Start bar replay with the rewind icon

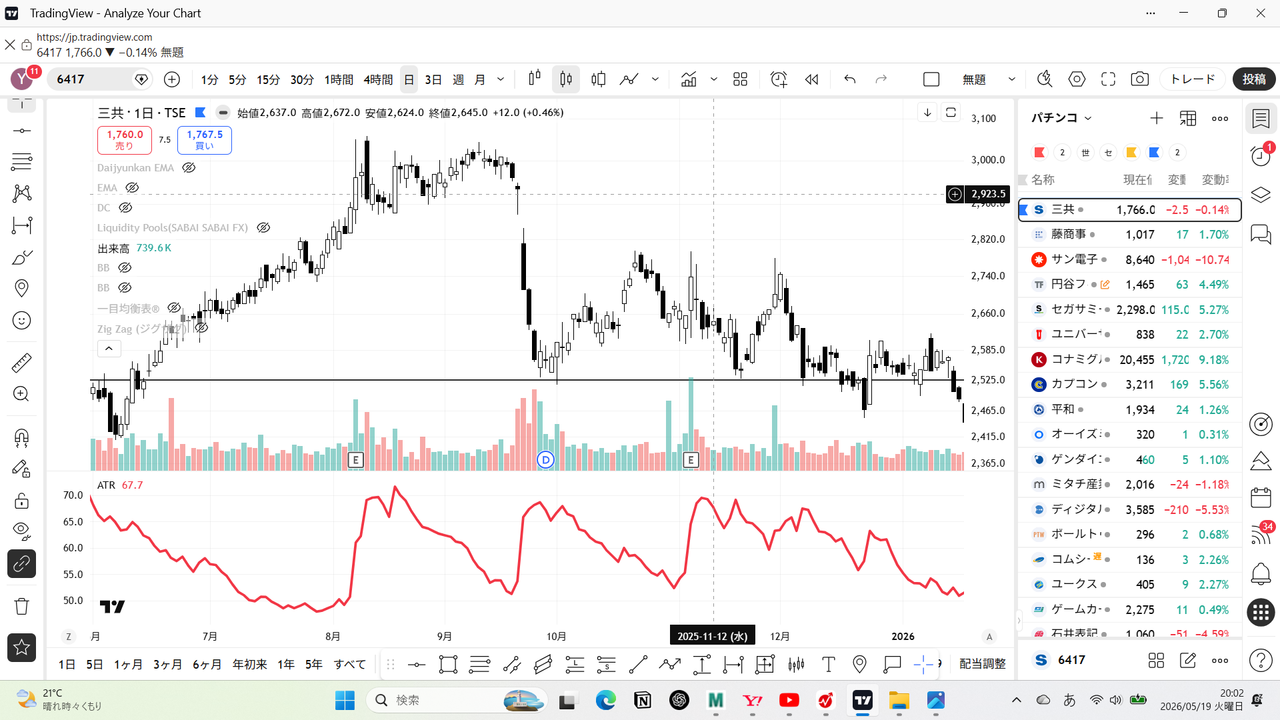tap(811, 79)
